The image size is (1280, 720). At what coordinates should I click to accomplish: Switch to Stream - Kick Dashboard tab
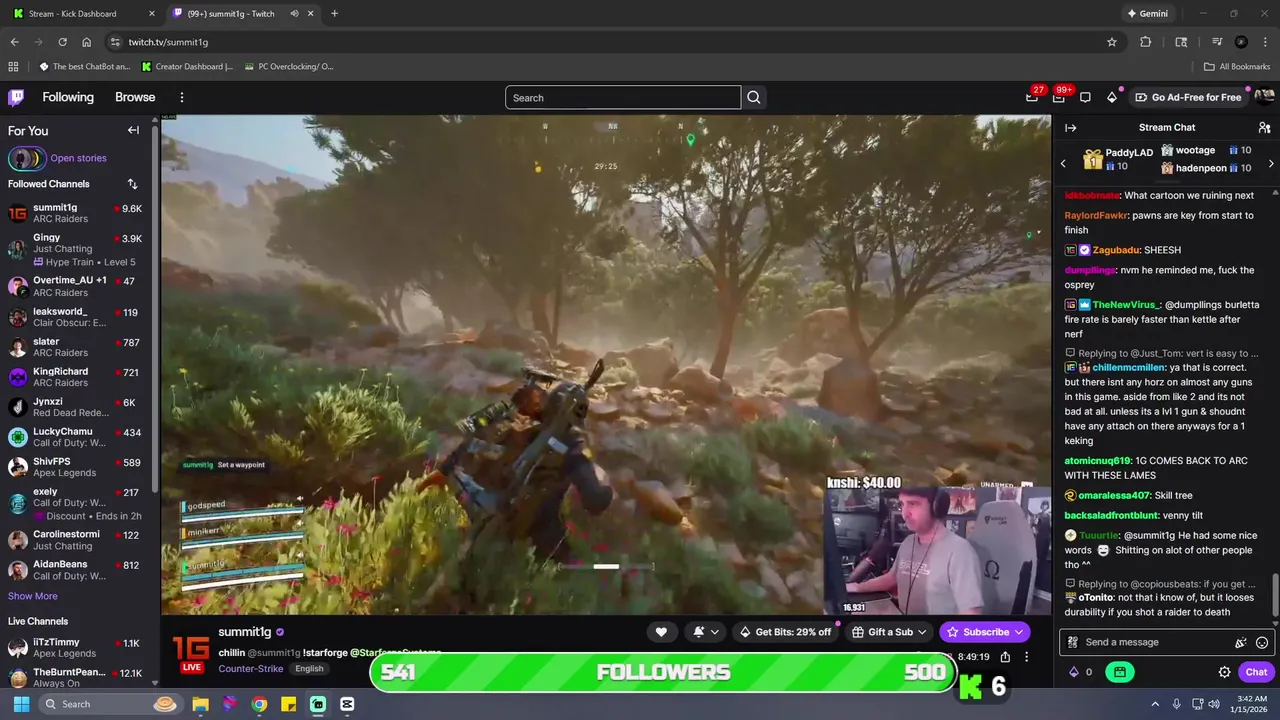tap(83, 14)
